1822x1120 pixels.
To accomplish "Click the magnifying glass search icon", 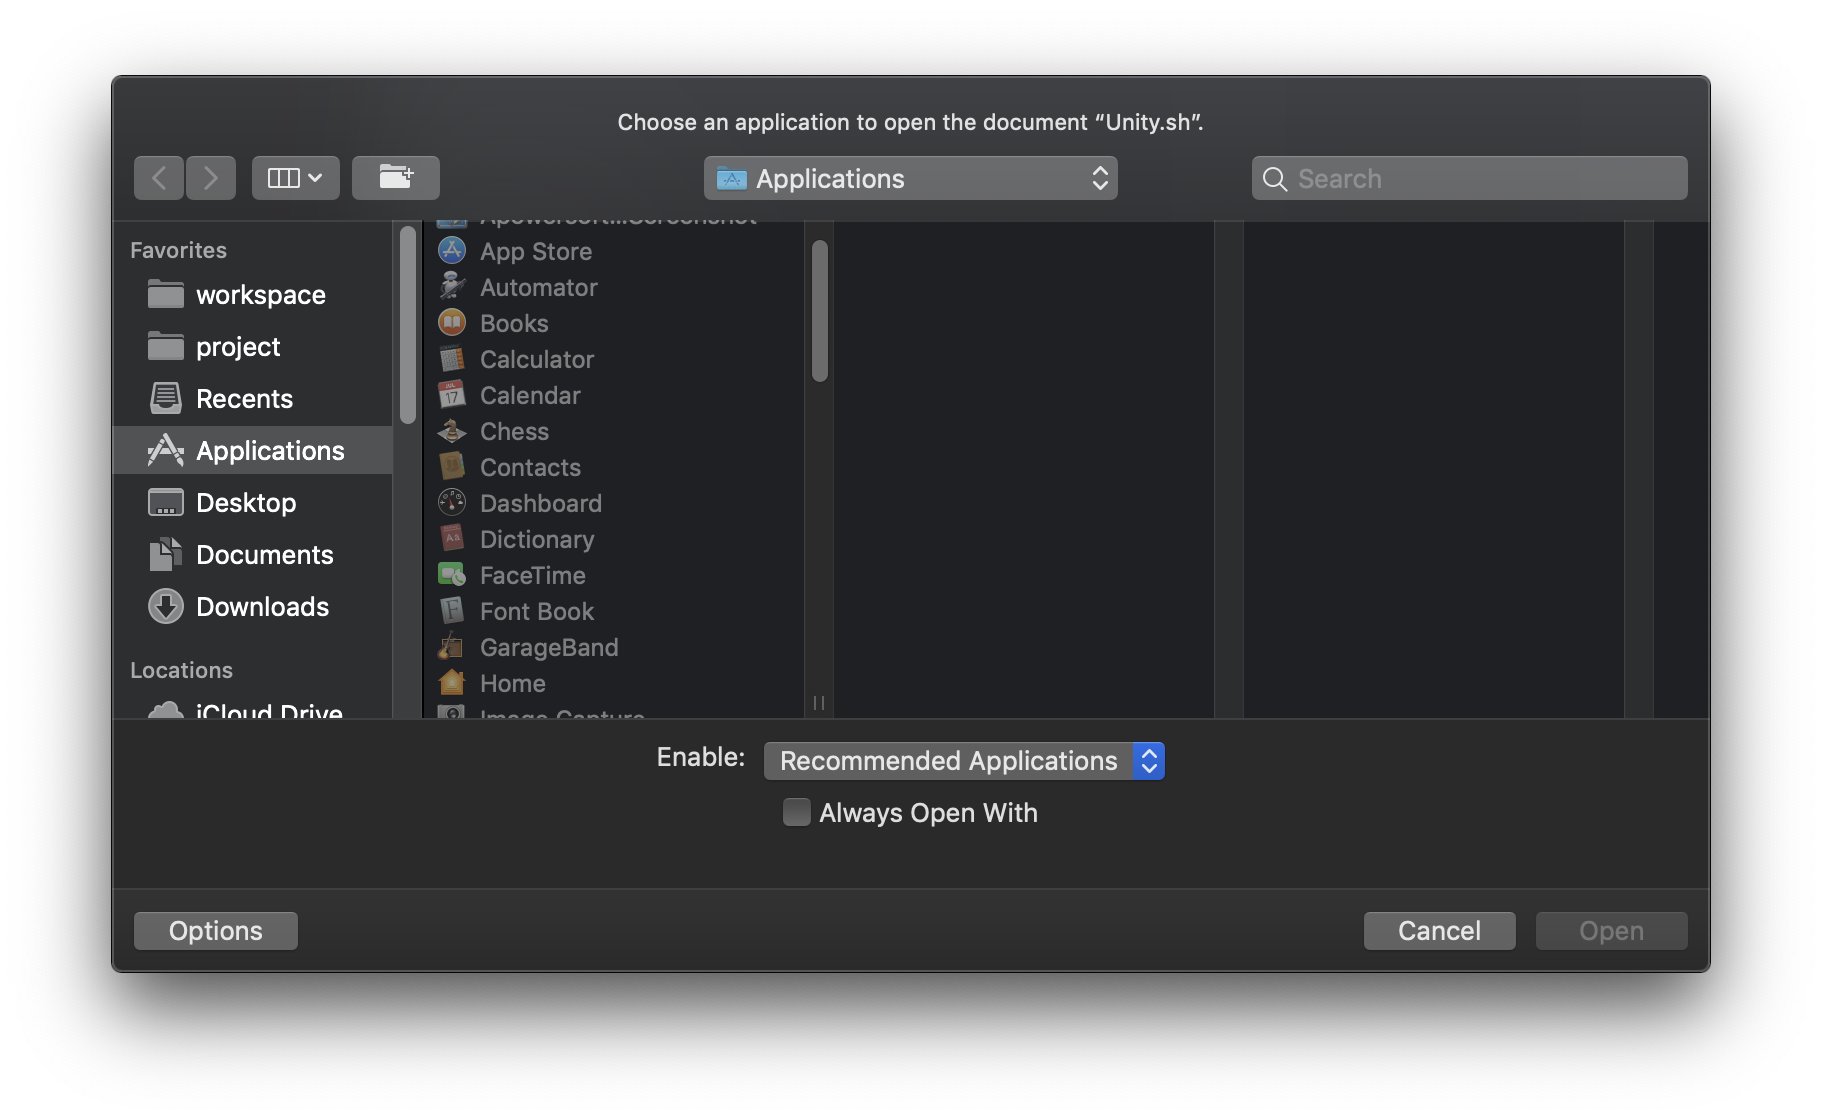I will click(x=1275, y=179).
